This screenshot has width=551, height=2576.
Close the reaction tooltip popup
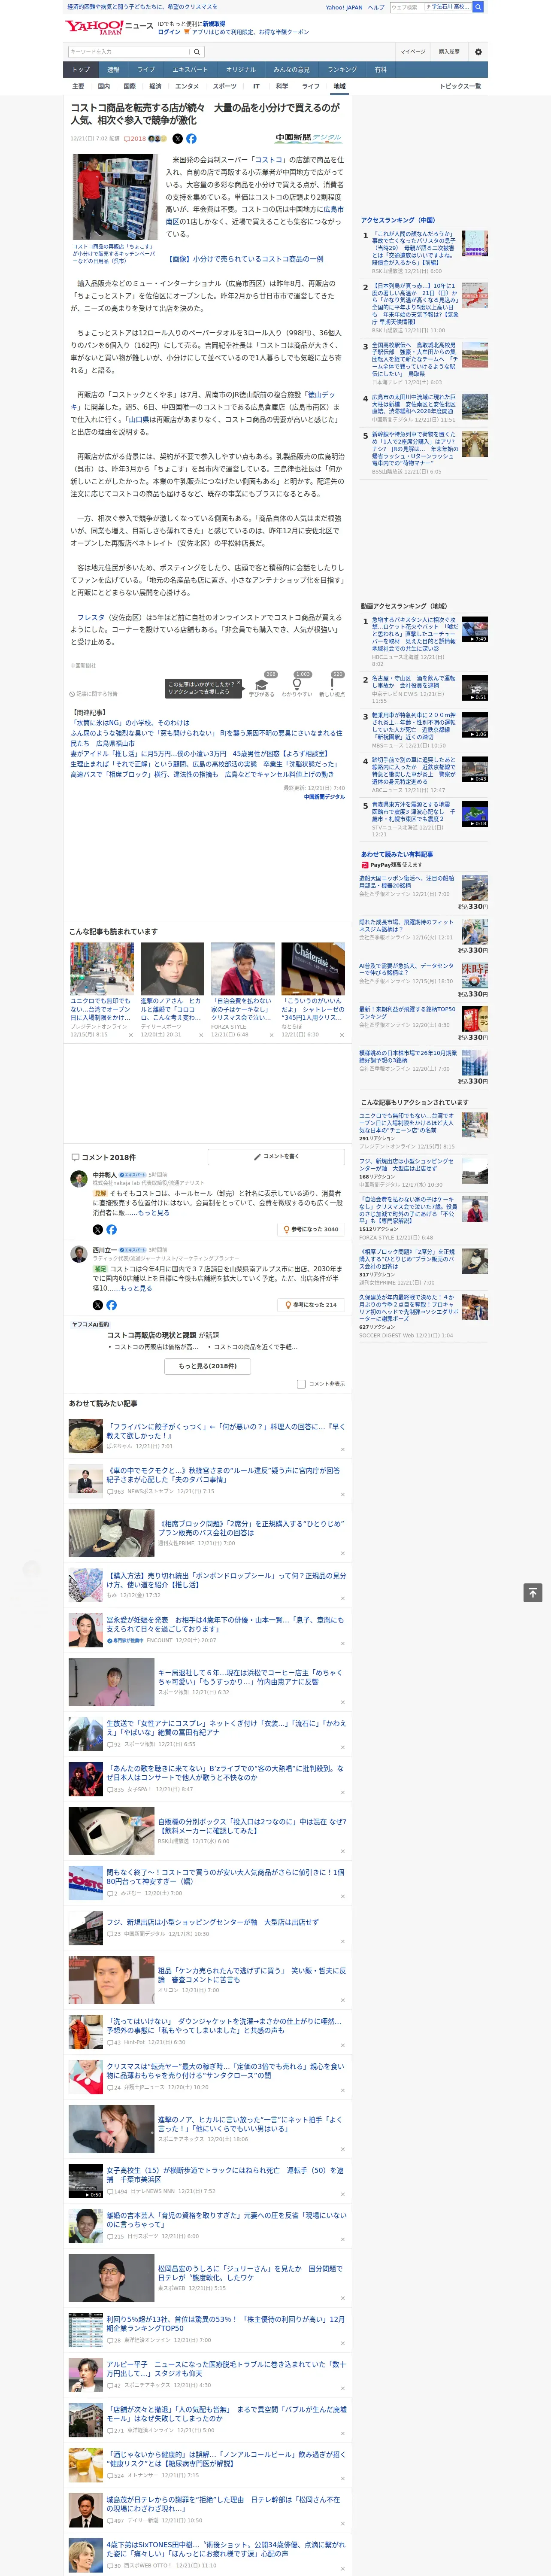(x=239, y=684)
